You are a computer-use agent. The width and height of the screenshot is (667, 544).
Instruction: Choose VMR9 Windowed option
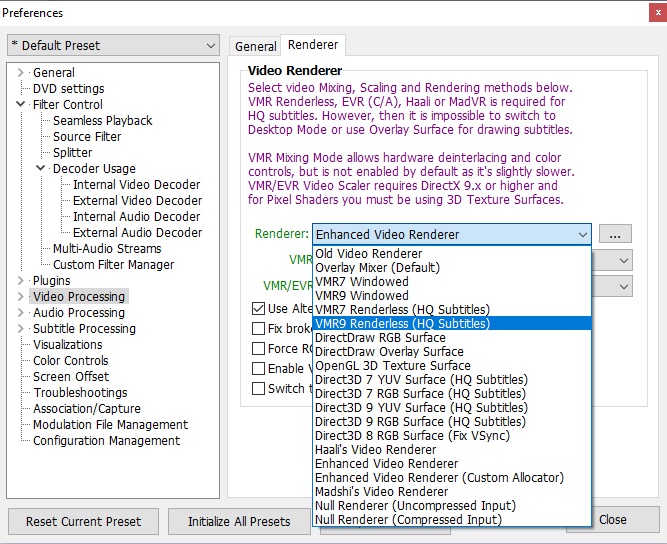tap(452, 296)
